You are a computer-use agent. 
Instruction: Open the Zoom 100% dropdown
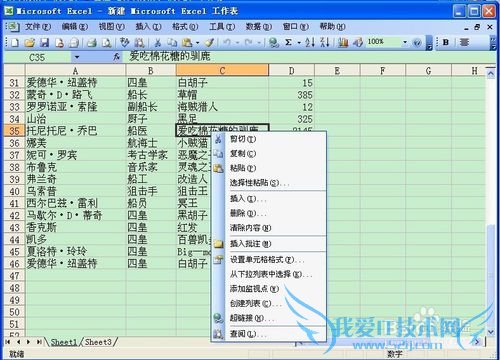(405, 42)
